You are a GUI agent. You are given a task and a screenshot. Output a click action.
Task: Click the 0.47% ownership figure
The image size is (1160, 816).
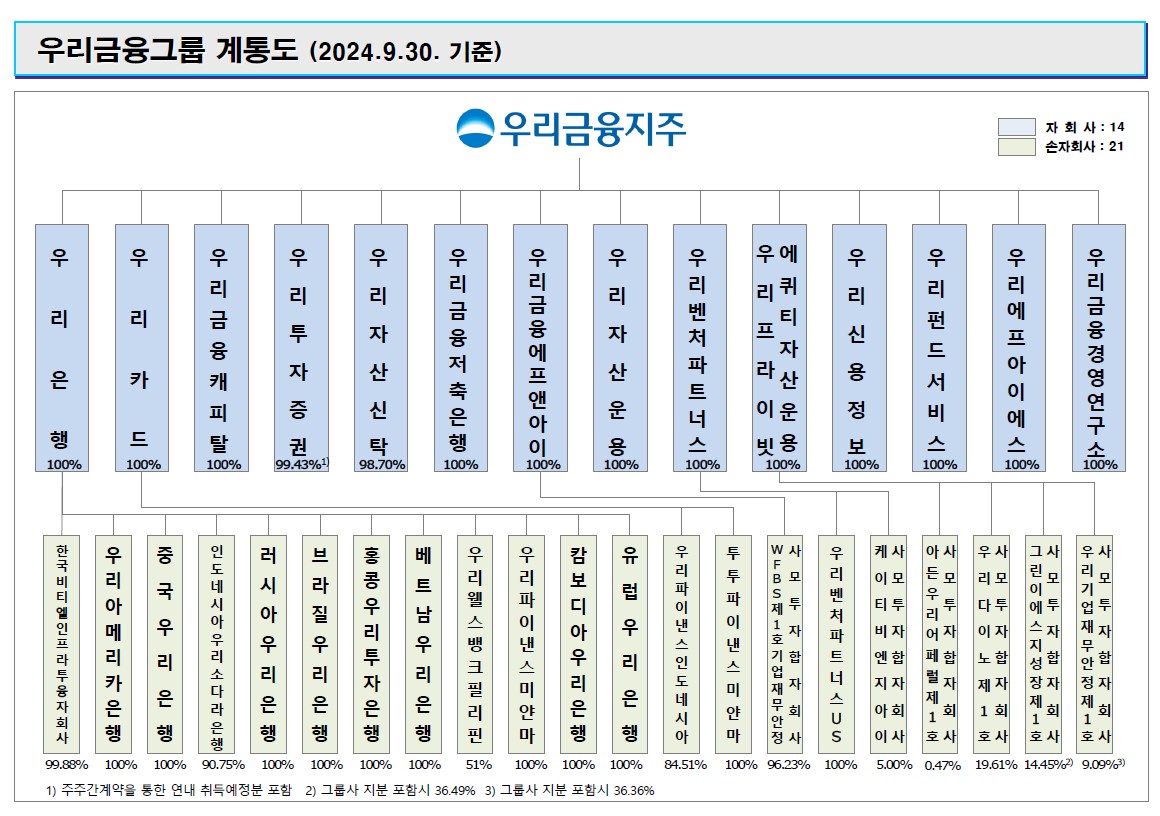(x=942, y=766)
